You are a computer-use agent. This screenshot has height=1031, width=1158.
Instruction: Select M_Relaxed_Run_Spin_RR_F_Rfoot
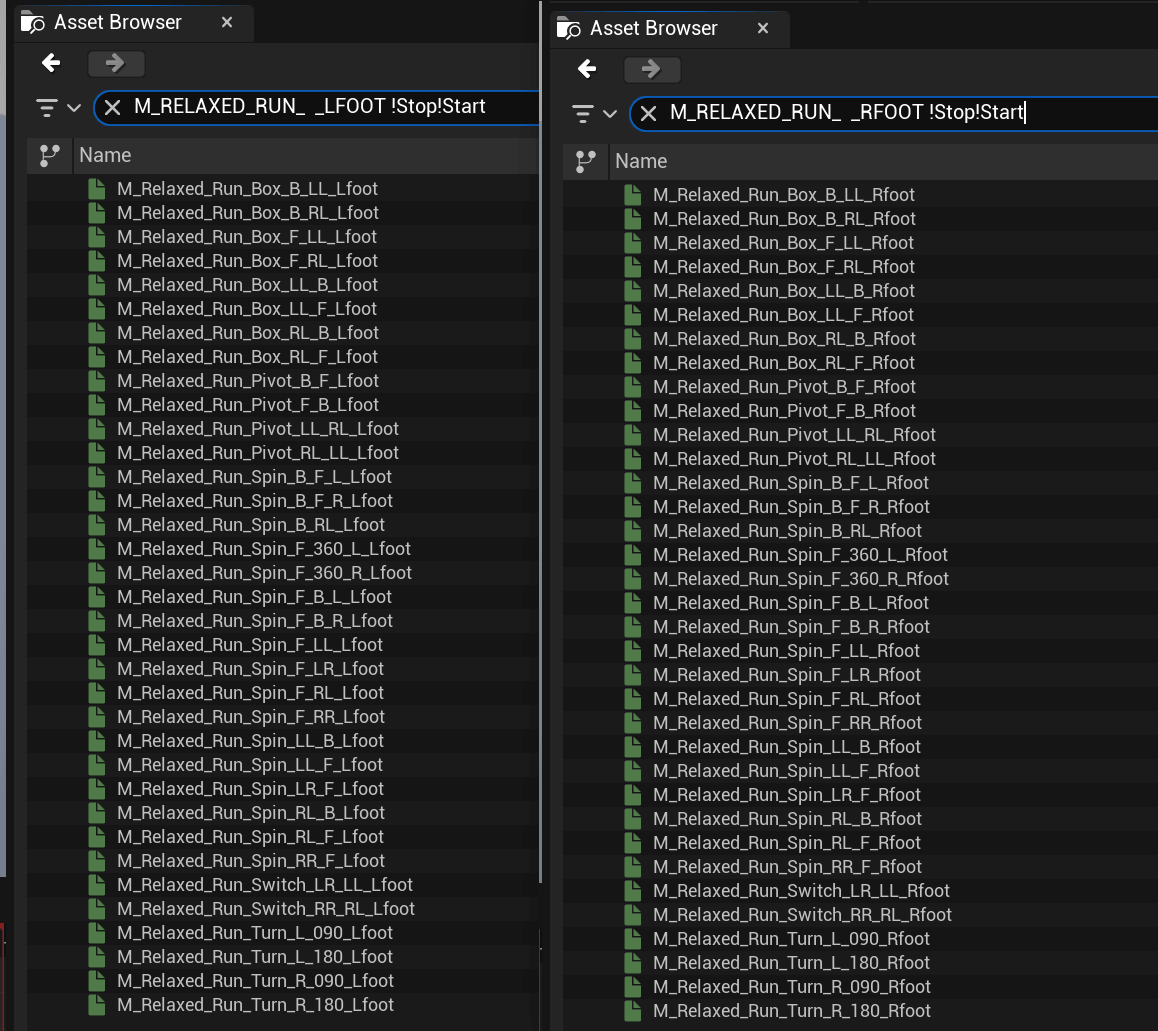pos(787,867)
